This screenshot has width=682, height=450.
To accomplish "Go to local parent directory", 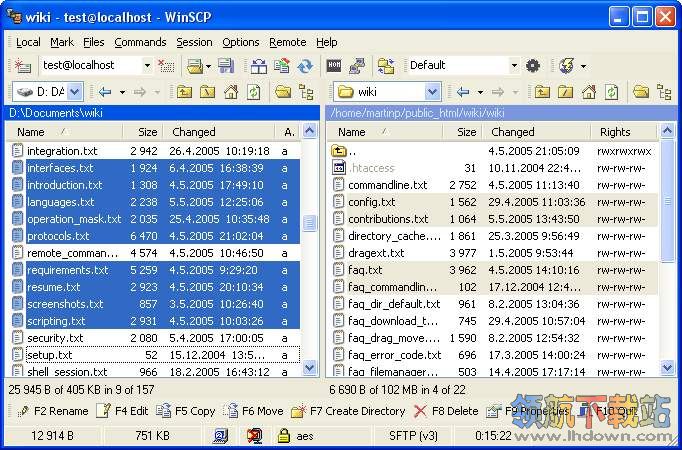I will tap(184, 92).
